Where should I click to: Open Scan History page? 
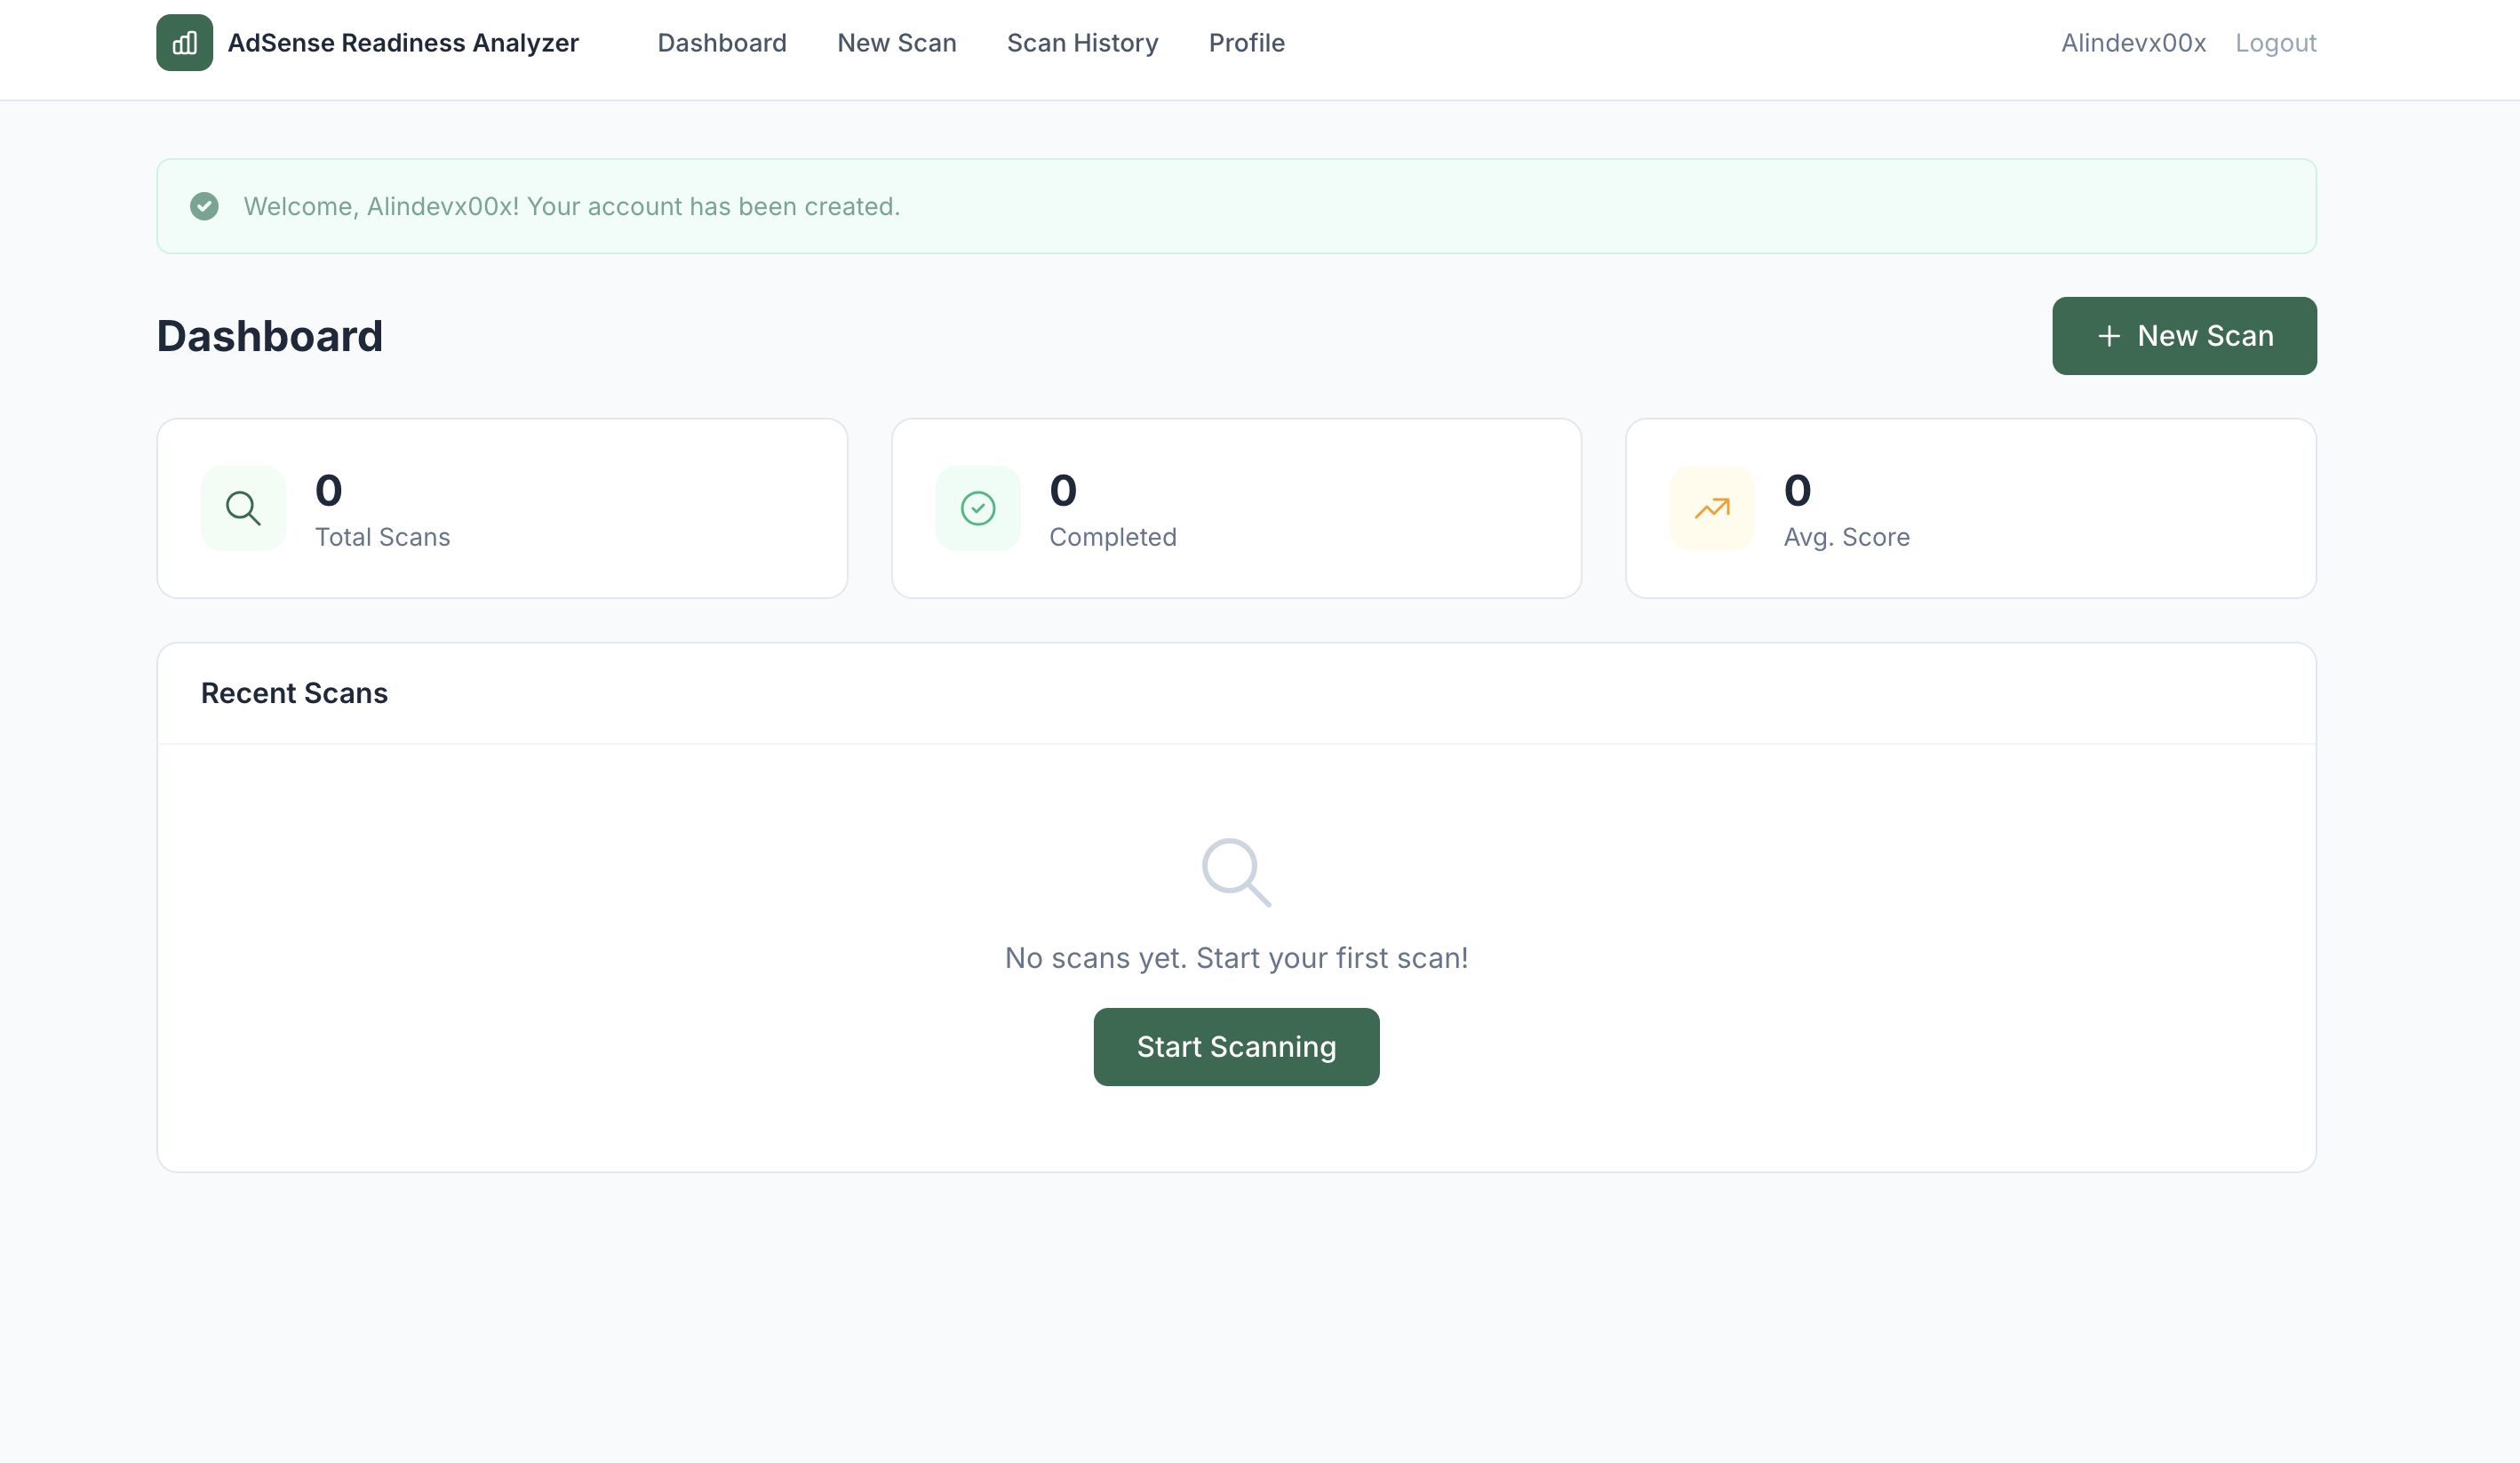(1082, 43)
